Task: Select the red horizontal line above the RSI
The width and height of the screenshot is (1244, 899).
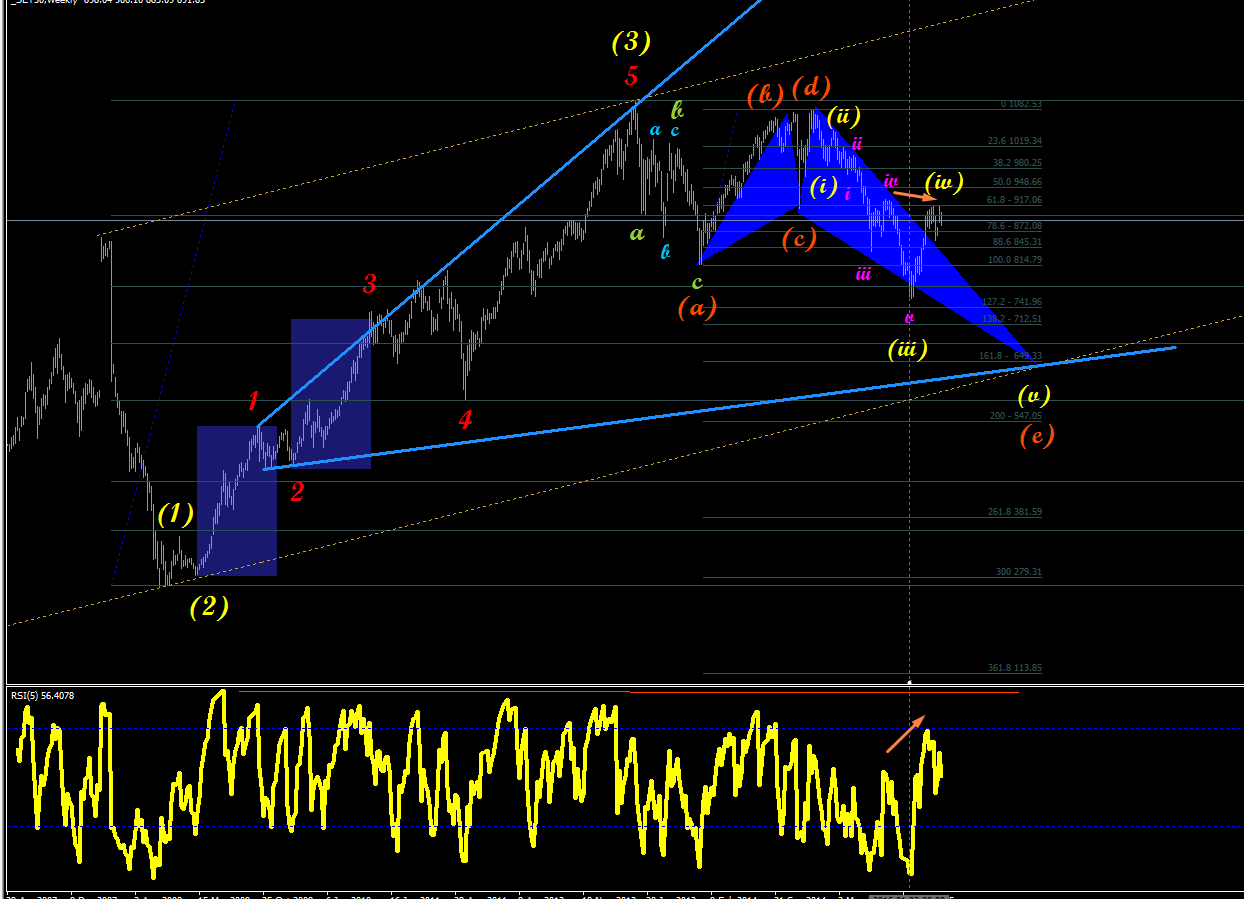Action: 824,692
